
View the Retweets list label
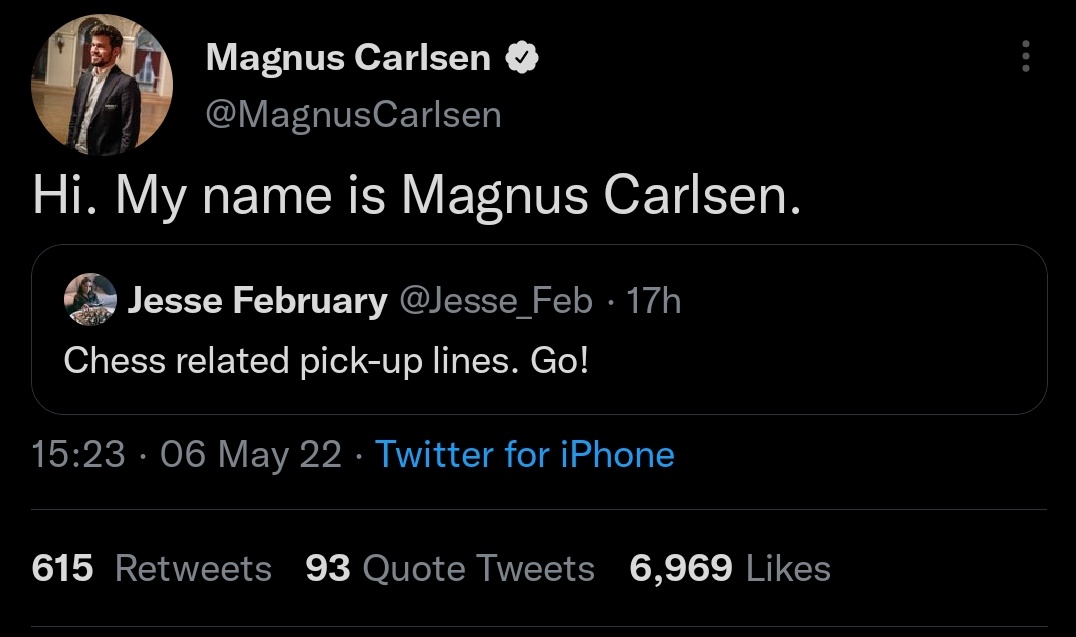[x=193, y=568]
